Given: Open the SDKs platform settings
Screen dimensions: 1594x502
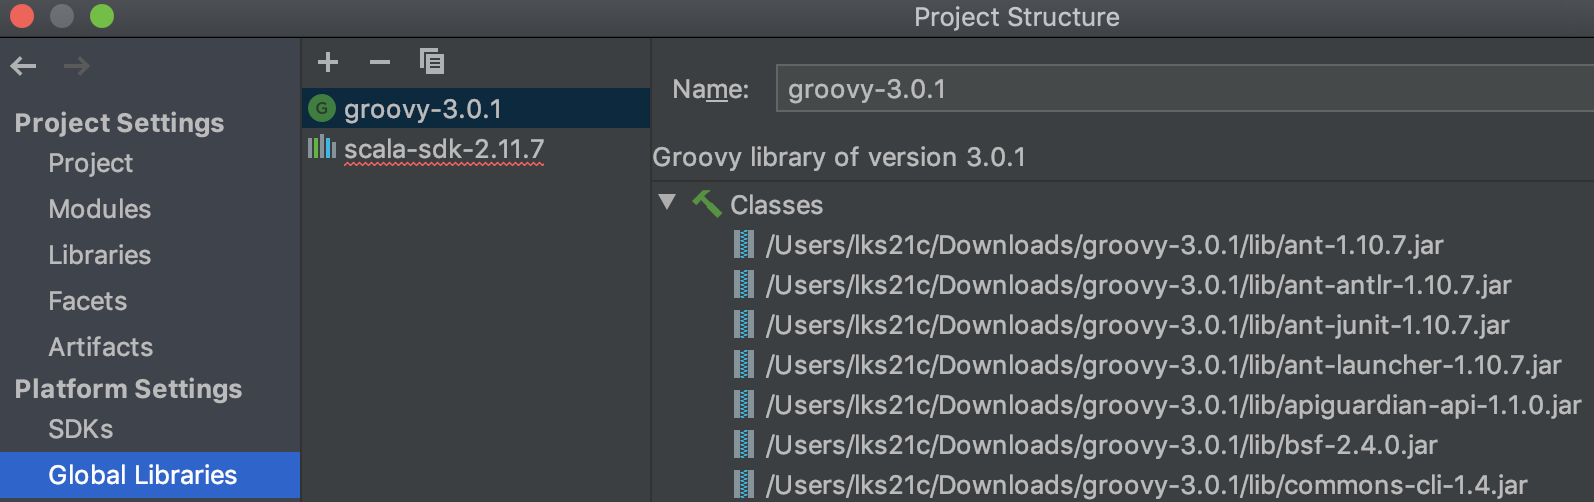Looking at the screenshot, I should (x=81, y=429).
